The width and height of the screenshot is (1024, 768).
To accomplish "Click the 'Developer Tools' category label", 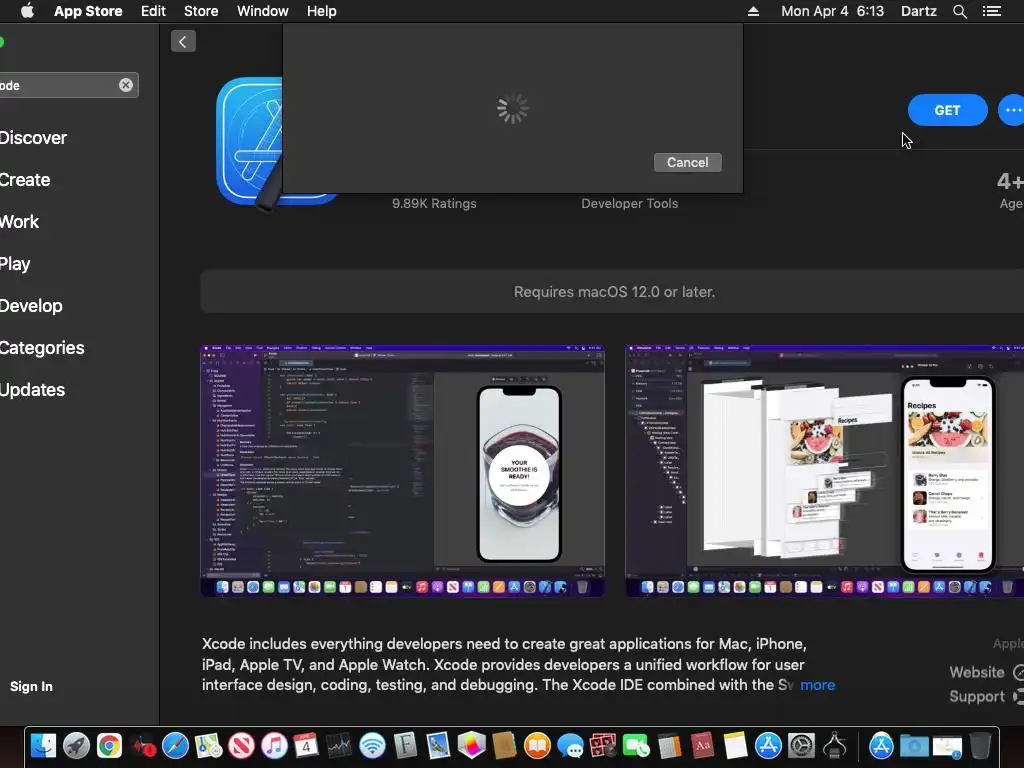I will (x=630, y=204).
